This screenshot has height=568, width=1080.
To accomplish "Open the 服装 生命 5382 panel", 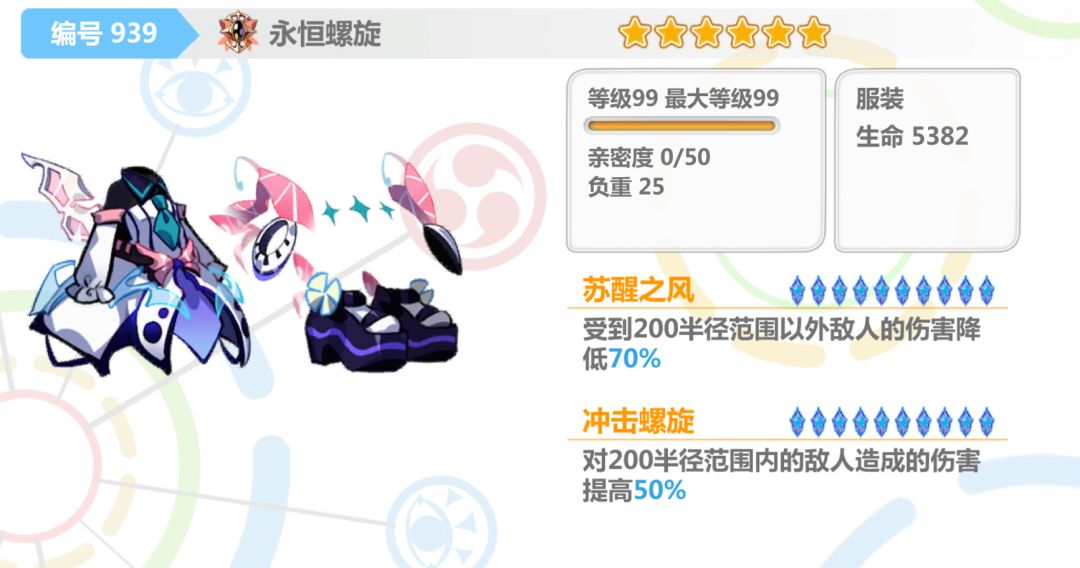I will coord(927,160).
